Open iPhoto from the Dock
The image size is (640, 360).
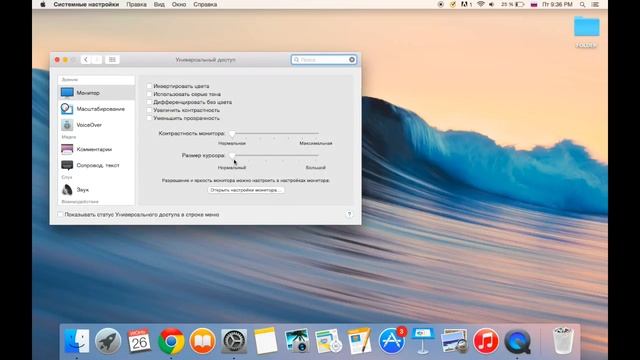click(297, 341)
